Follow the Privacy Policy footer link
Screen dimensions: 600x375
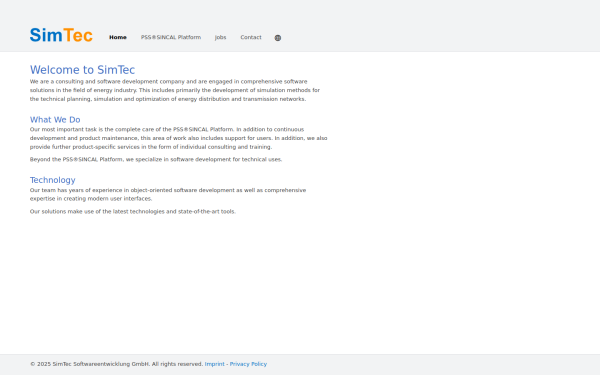click(248, 364)
